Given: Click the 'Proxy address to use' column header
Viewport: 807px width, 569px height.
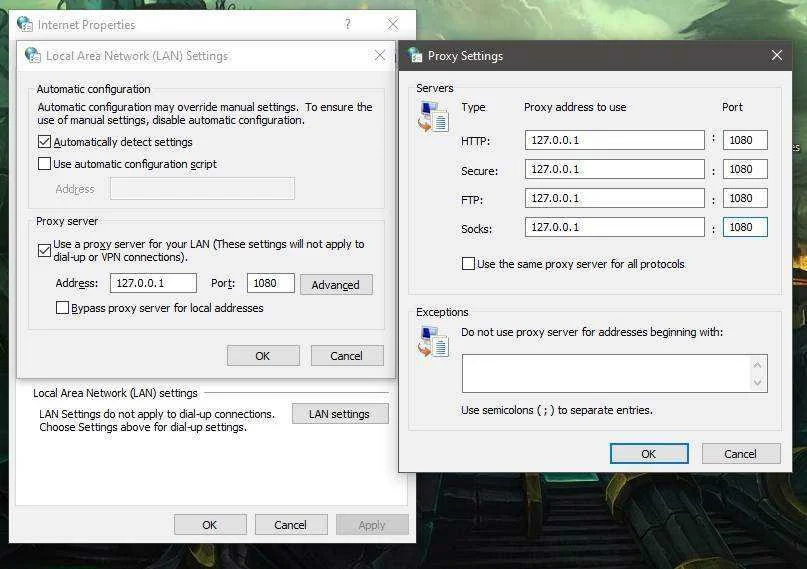Looking at the screenshot, I should point(575,107).
